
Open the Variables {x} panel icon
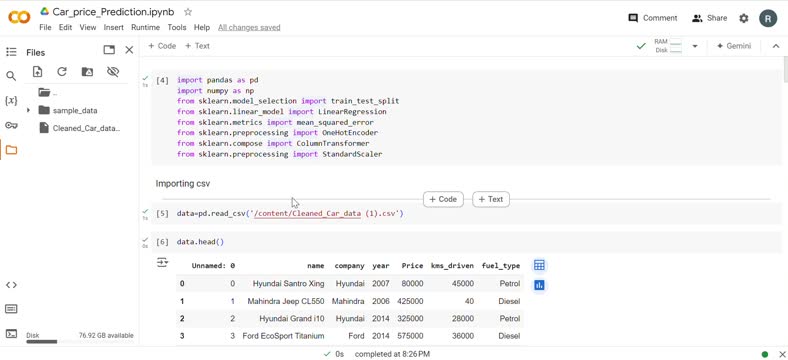click(x=11, y=101)
